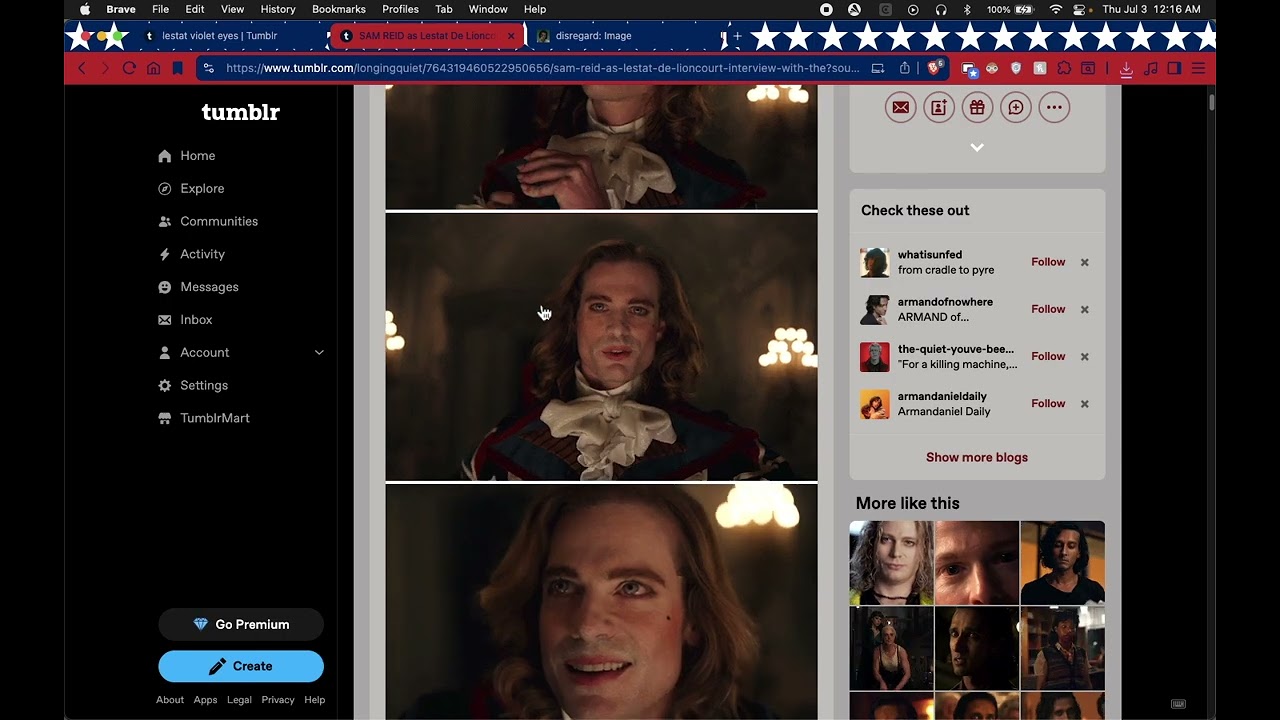Click the envelope message icon on the blog card
This screenshot has height=720, width=1280.
[x=901, y=108]
